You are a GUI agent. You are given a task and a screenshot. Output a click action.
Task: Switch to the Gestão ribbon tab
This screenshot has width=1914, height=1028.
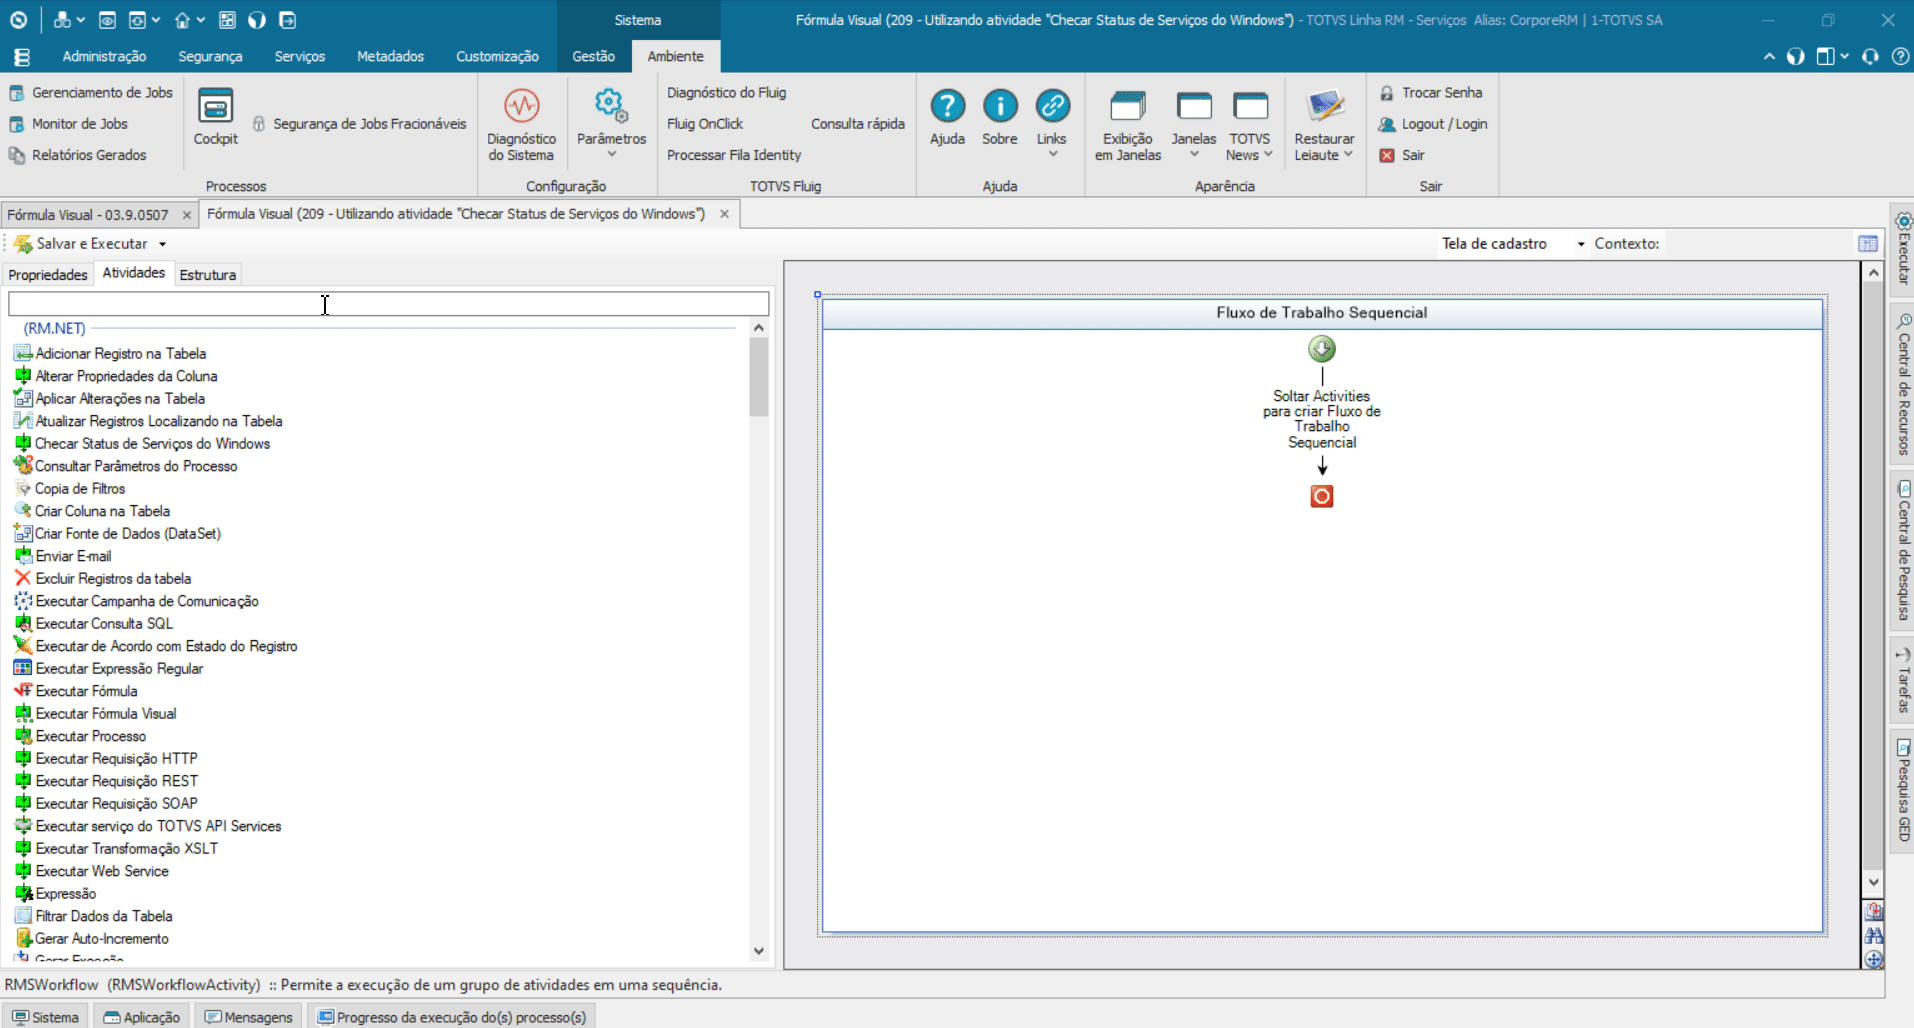593,57
